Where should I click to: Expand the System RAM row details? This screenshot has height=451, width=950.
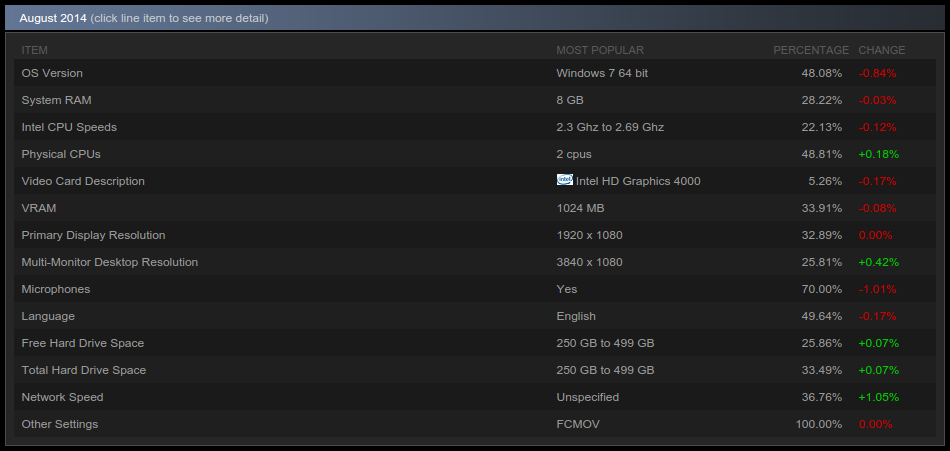point(474,100)
